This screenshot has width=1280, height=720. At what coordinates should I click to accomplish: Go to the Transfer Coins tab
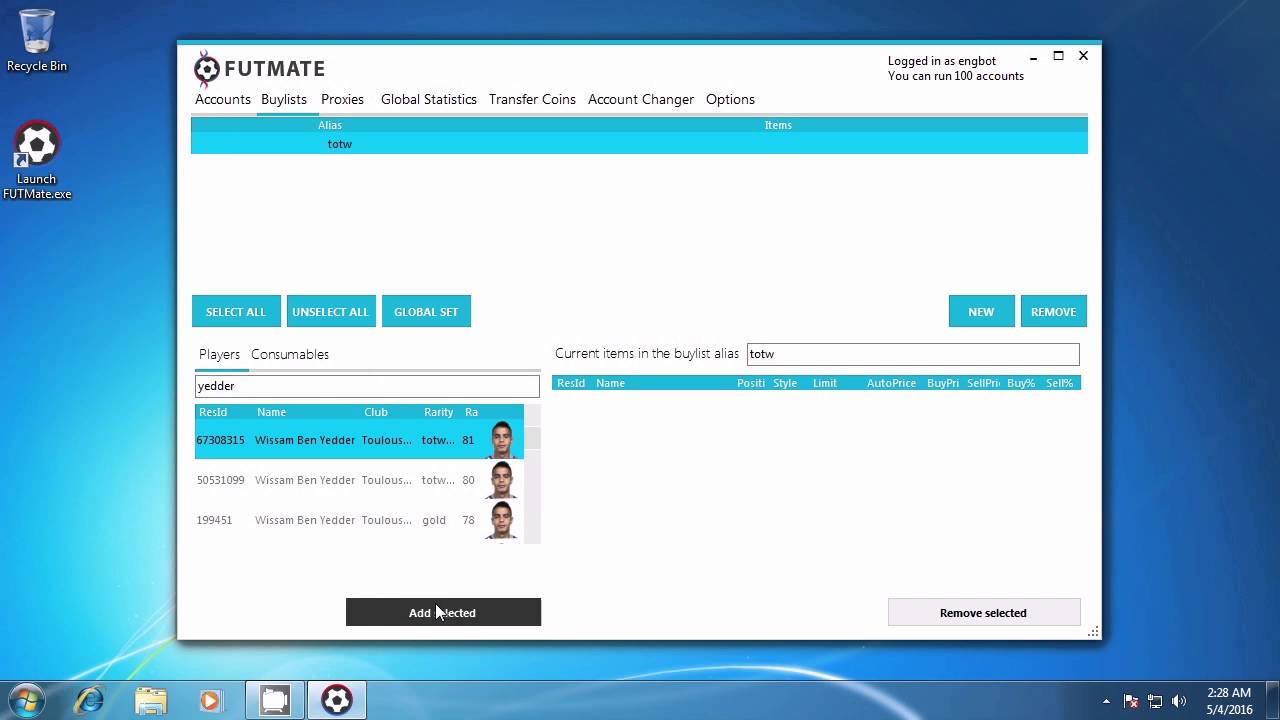pyautogui.click(x=532, y=99)
